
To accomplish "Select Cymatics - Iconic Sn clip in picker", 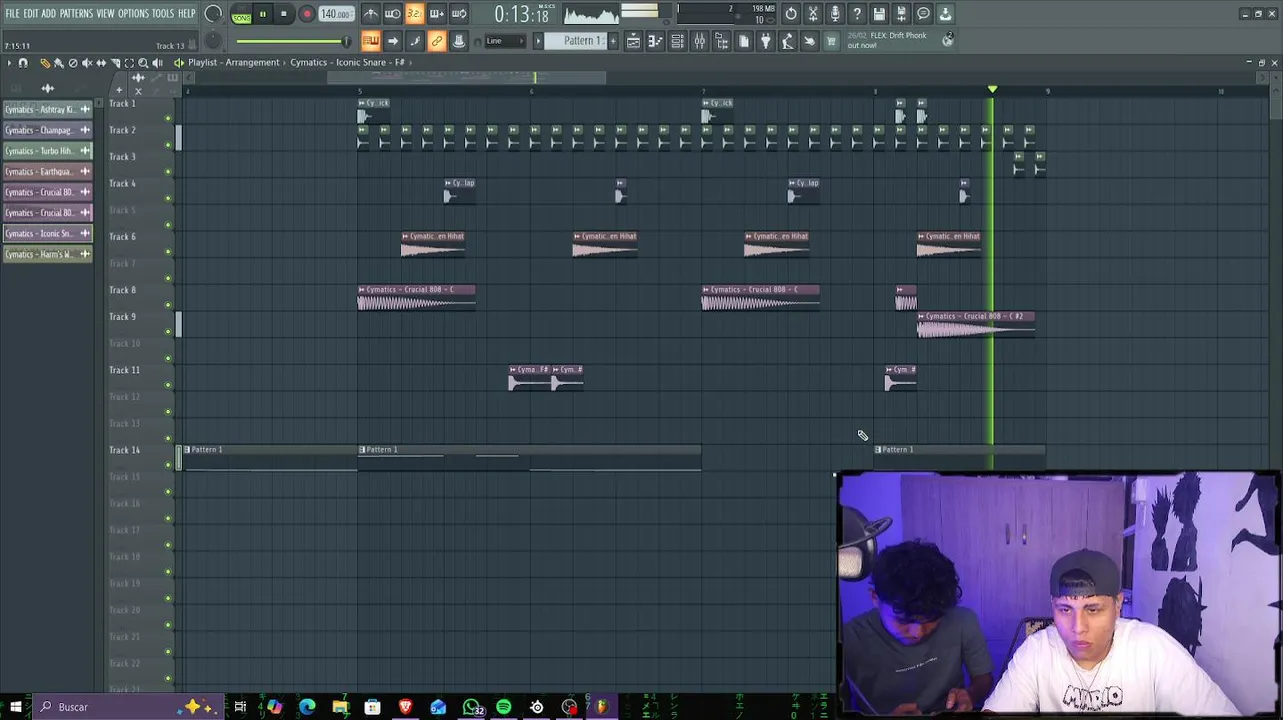I will pos(47,234).
